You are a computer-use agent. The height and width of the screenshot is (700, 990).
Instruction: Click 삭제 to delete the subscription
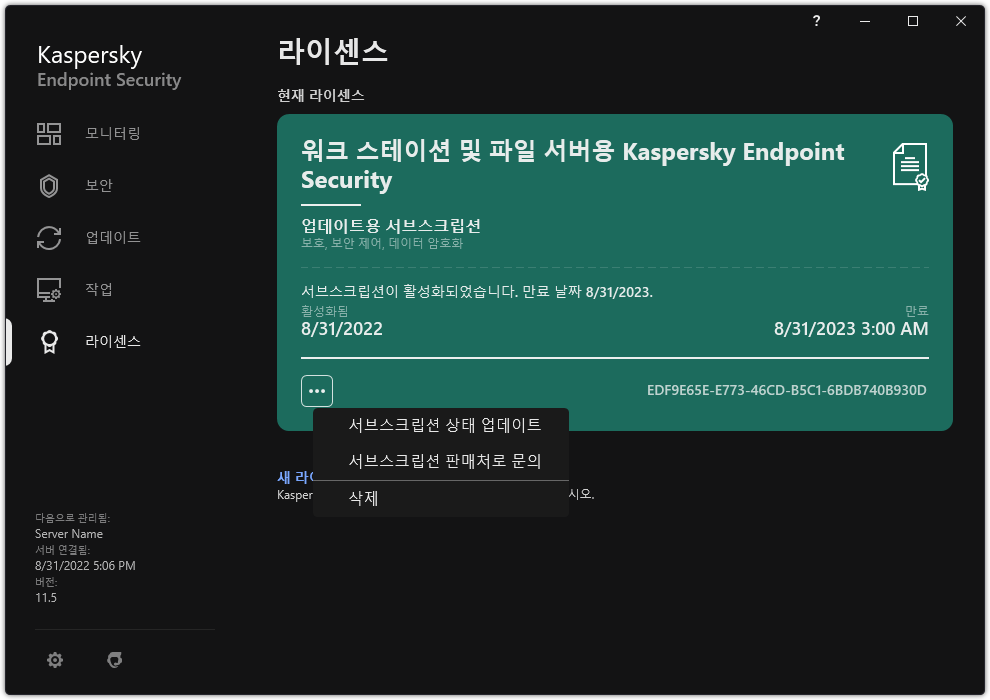click(363, 498)
